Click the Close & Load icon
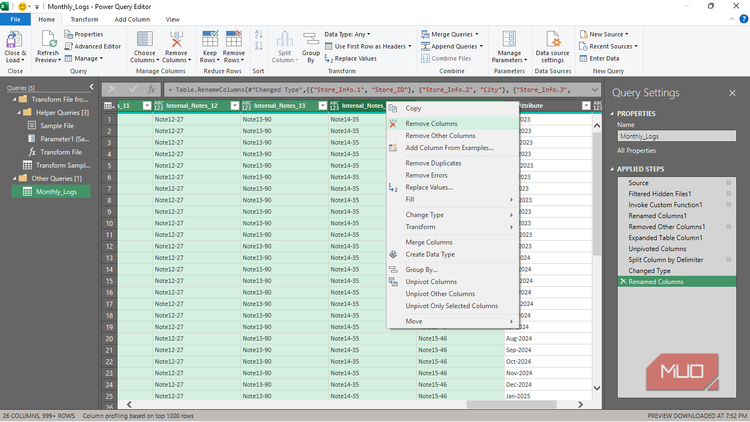 tap(15, 39)
